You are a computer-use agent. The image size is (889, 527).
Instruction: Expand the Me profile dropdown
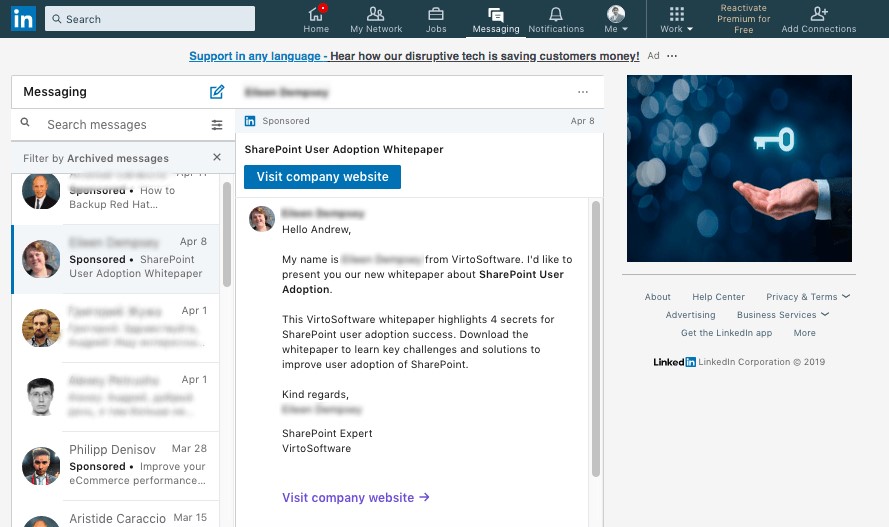[616, 19]
